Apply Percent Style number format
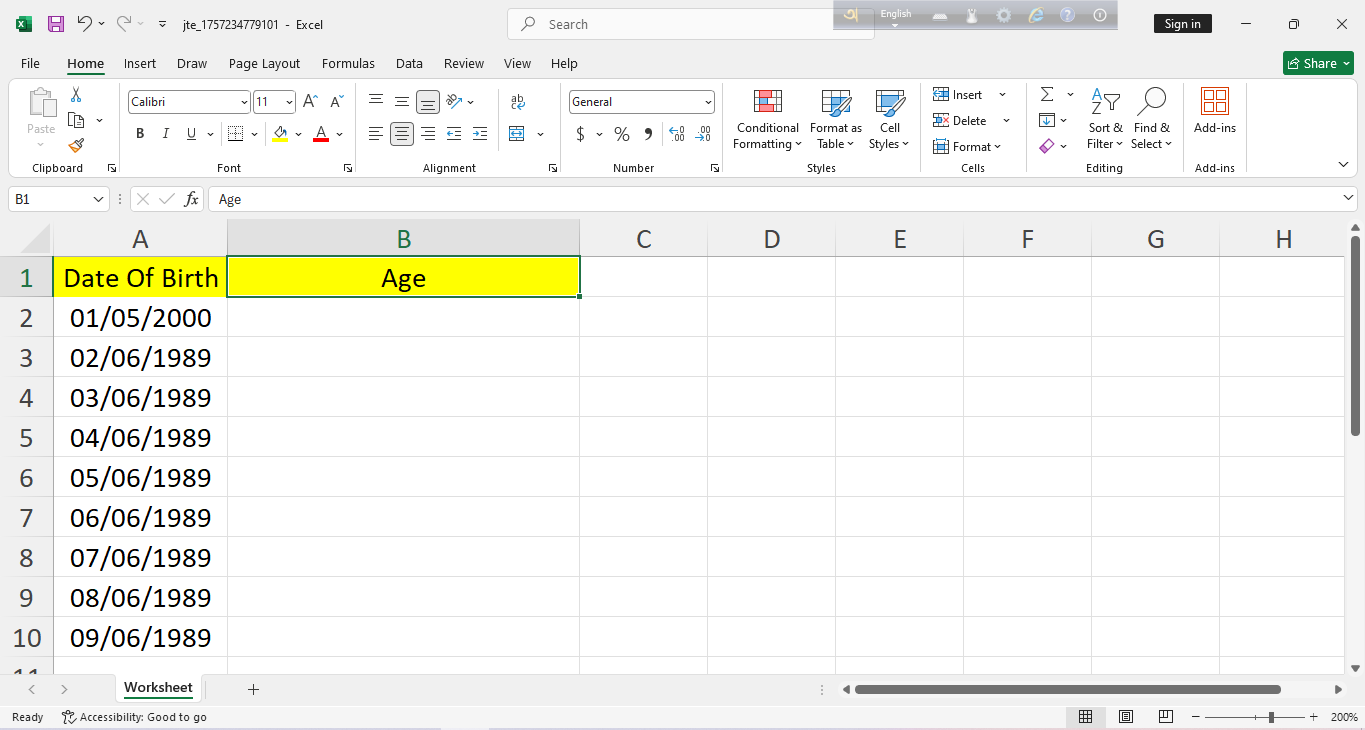 [622, 134]
